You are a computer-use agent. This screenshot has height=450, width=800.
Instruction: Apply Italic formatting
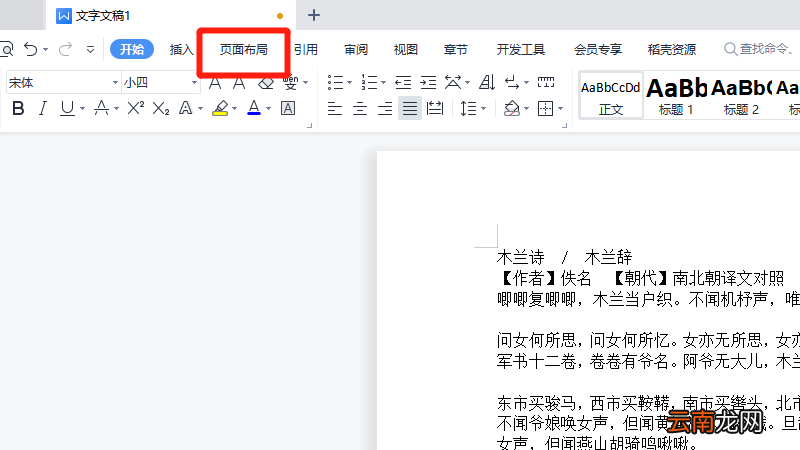(43, 108)
